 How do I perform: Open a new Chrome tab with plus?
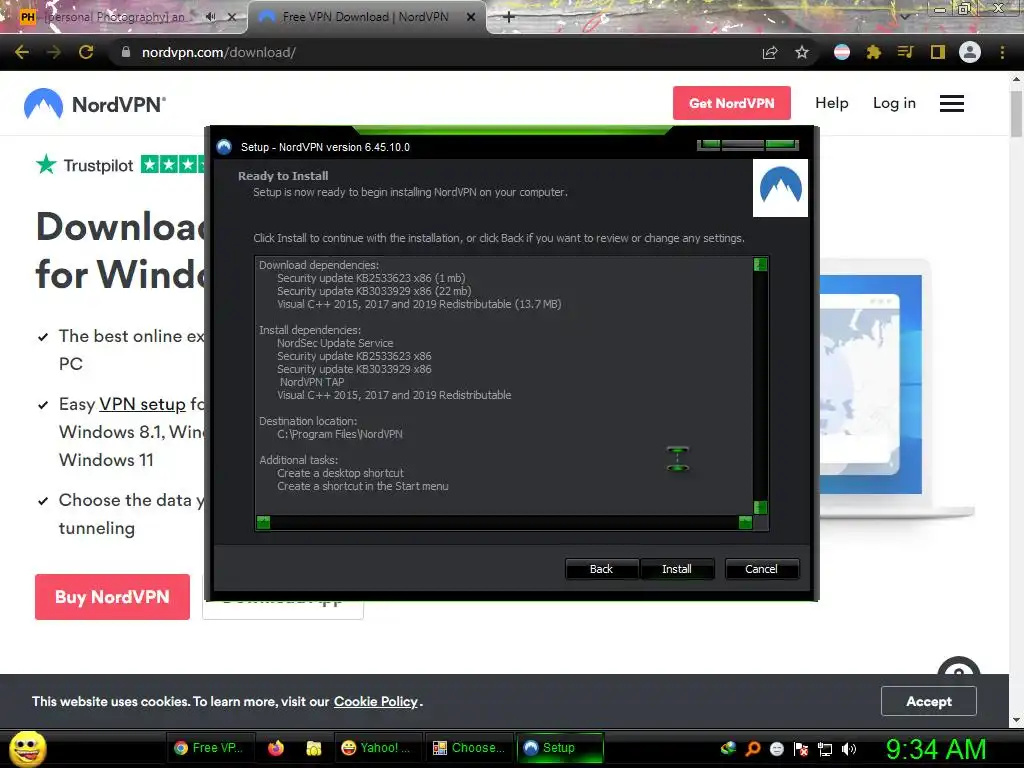[x=509, y=17]
